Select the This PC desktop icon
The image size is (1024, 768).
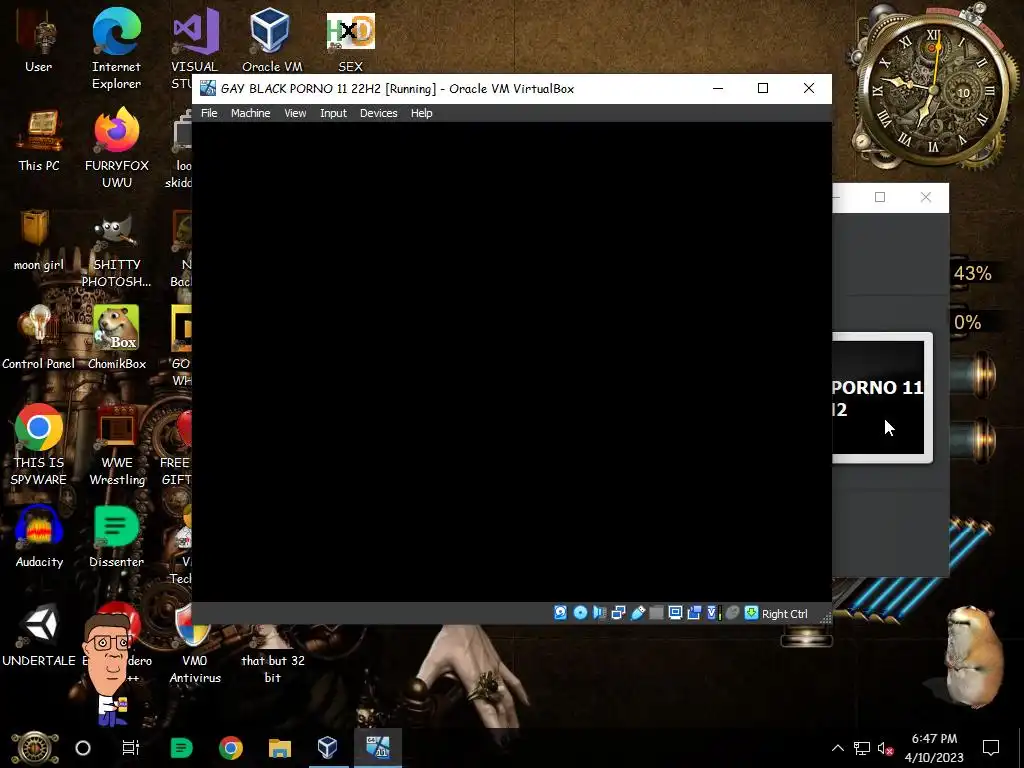tap(39, 140)
